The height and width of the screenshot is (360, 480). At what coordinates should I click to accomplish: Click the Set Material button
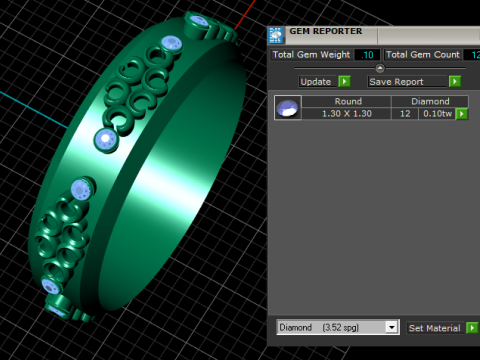coord(434,328)
